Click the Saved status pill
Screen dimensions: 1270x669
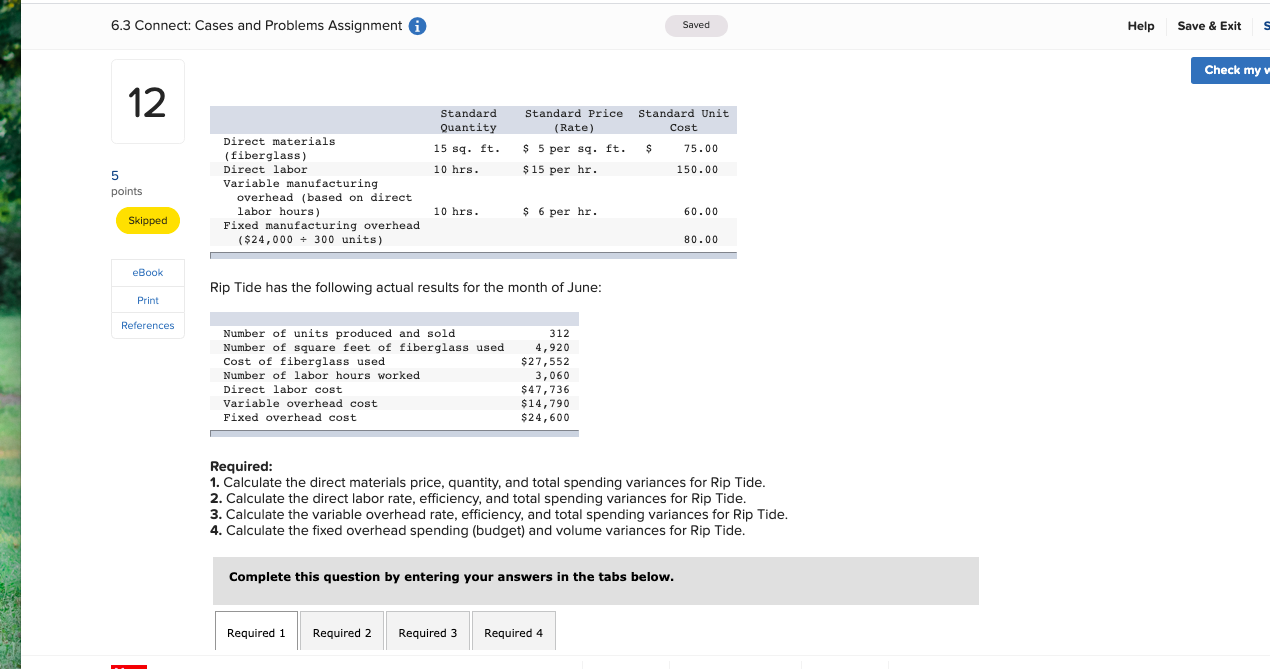point(696,25)
